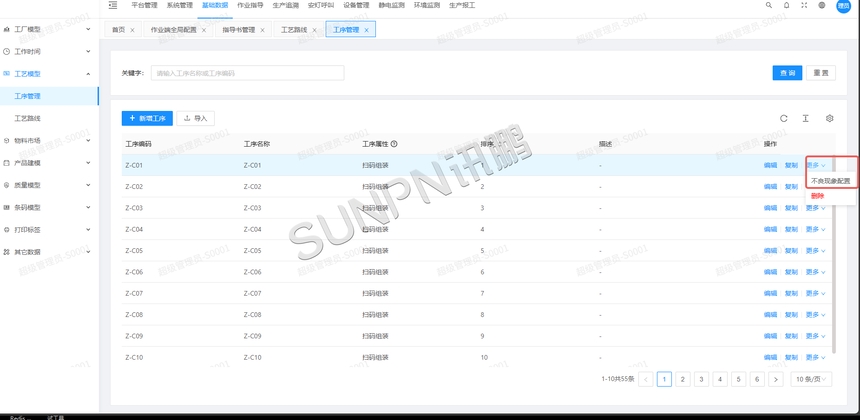The width and height of the screenshot is (860, 420).
Task: Switch to 作业指导 top menu
Action: 250,5
